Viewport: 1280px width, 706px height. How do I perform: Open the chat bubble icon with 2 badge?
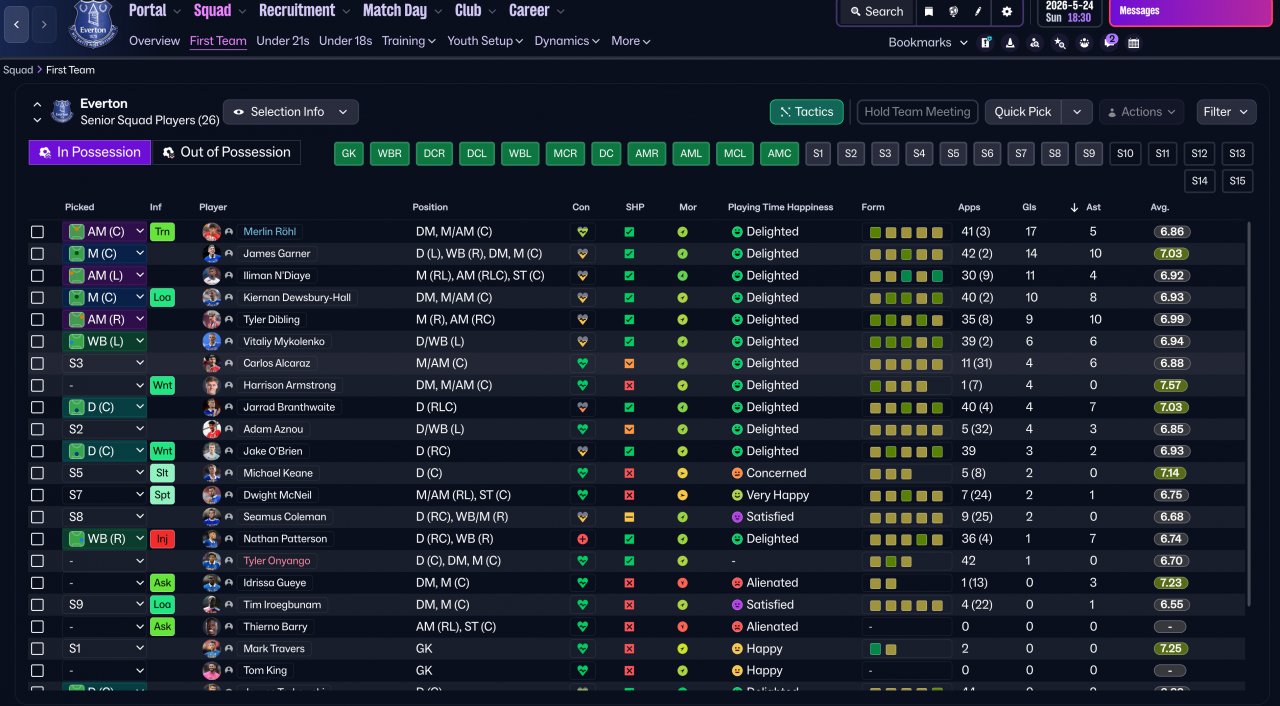pyautogui.click(x=1109, y=43)
